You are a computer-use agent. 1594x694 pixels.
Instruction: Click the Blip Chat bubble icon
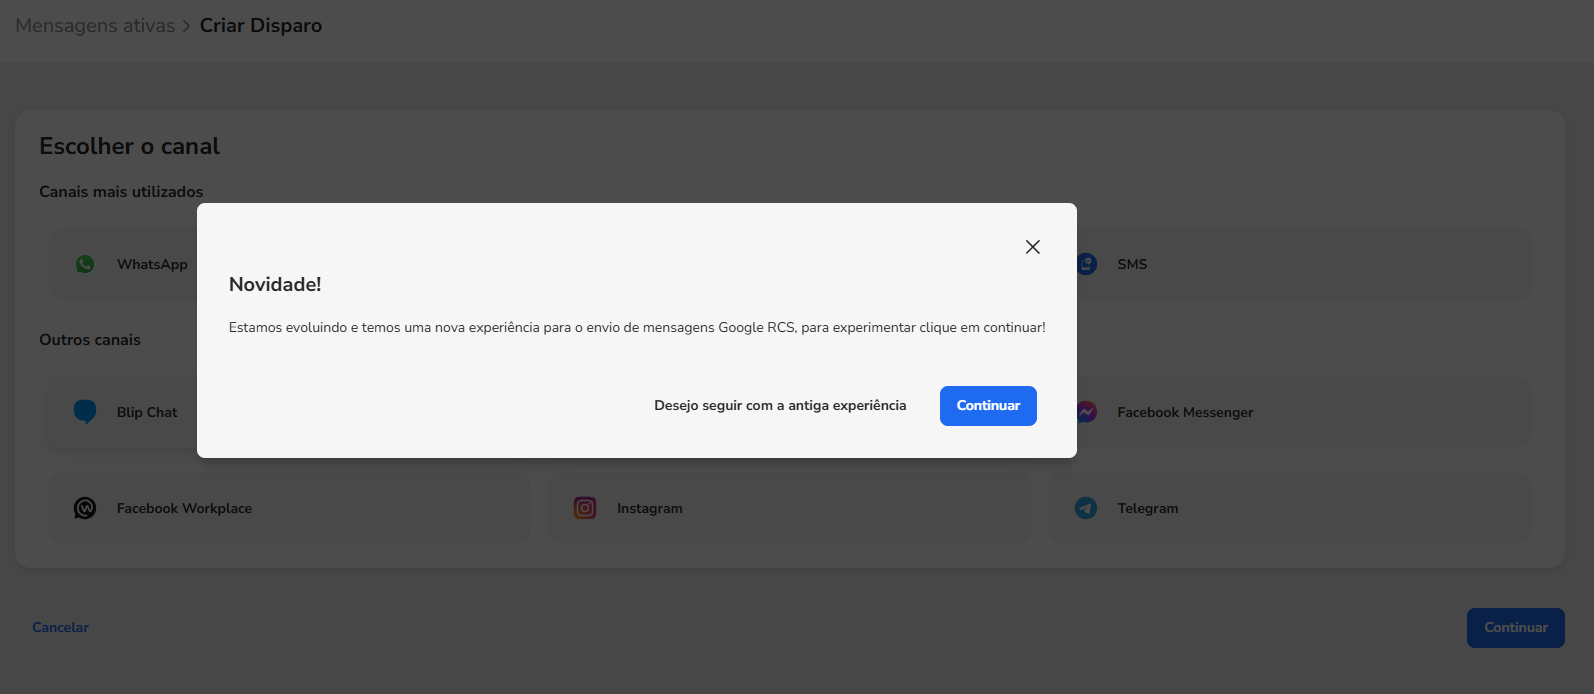pos(85,412)
